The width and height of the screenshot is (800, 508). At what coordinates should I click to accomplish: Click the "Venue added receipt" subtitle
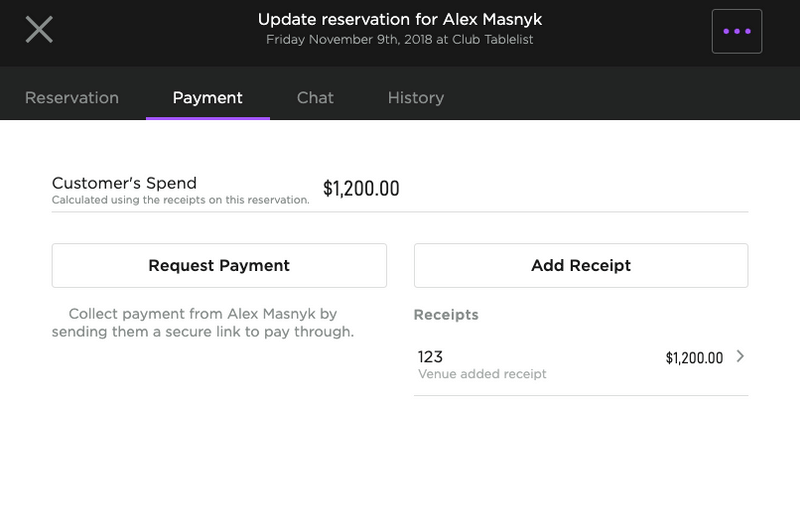482,375
